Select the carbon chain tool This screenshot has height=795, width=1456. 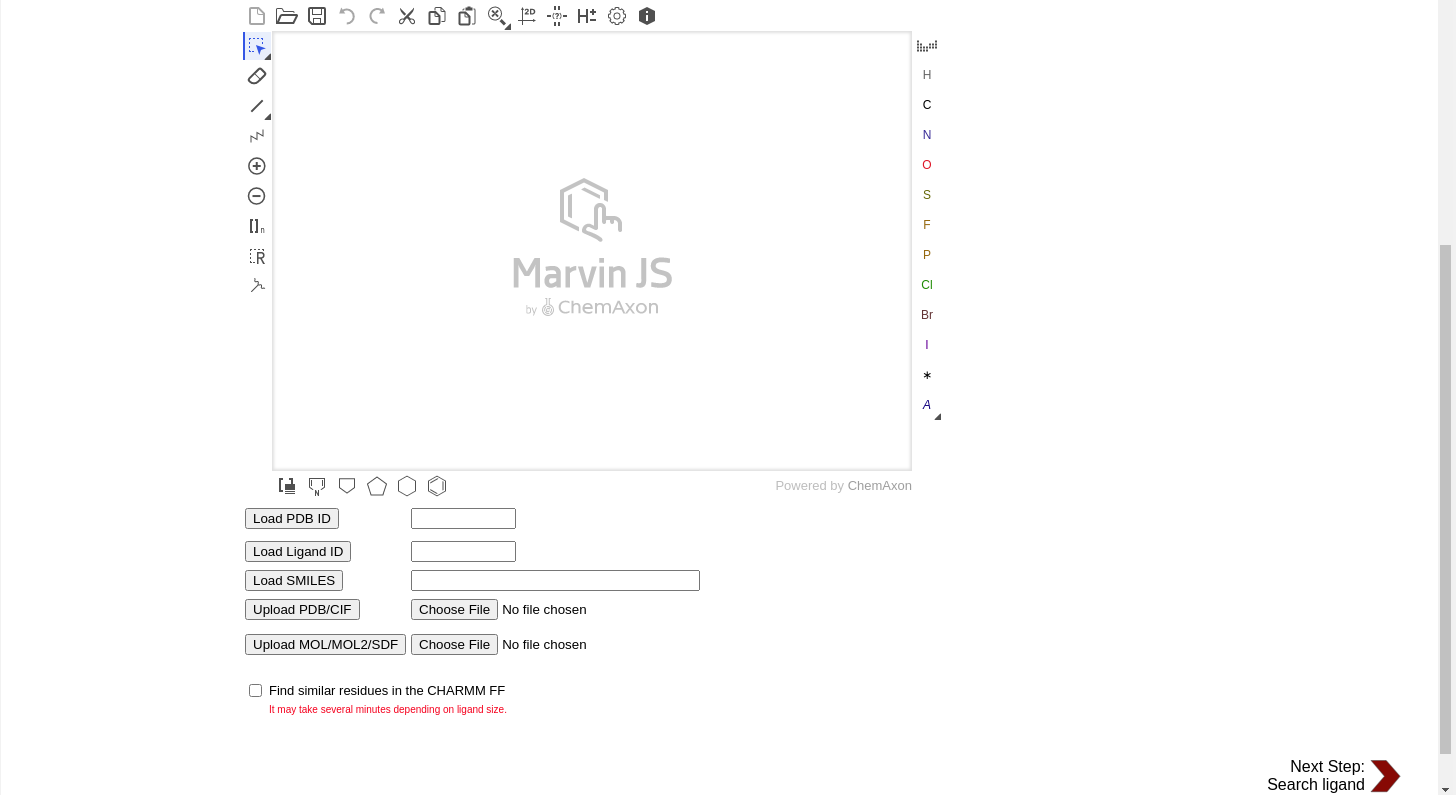coord(257,136)
